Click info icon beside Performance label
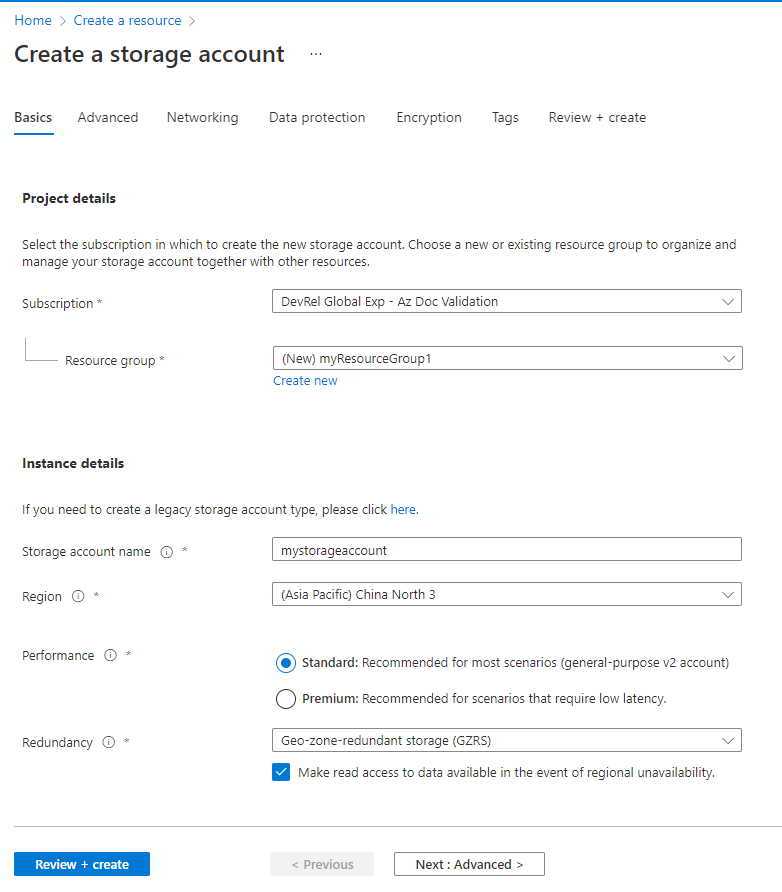This screenshot has width=782, height=892. [110, 656]
